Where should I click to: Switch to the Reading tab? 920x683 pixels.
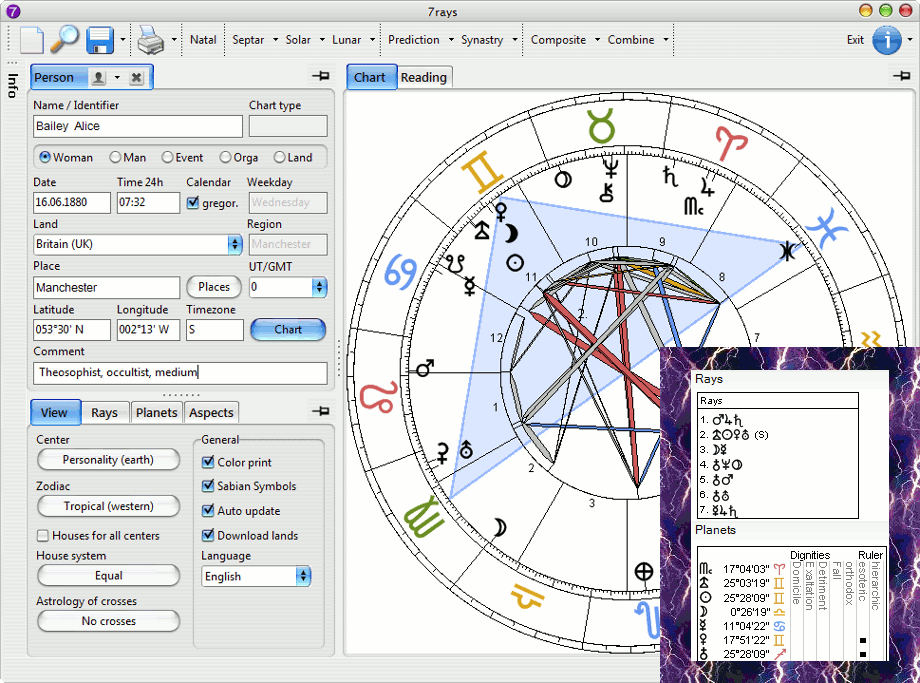[x=424, y=77]
